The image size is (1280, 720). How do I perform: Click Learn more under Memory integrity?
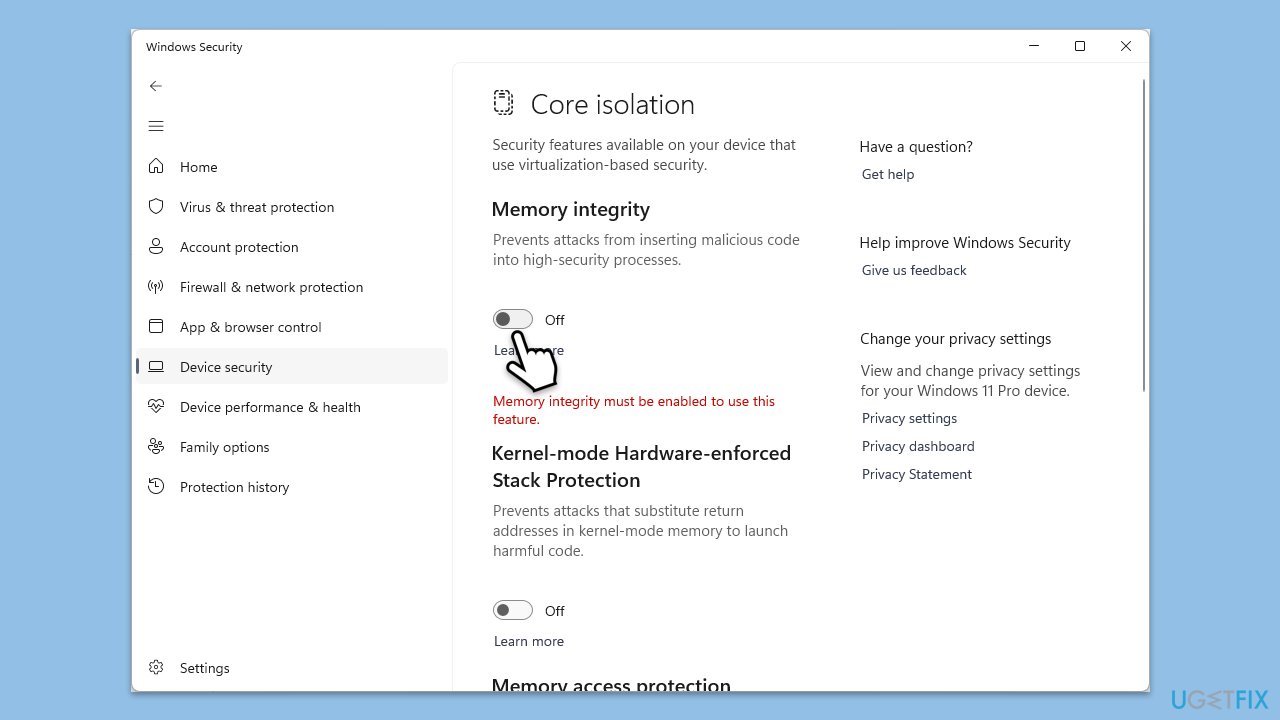pos(528,350)
